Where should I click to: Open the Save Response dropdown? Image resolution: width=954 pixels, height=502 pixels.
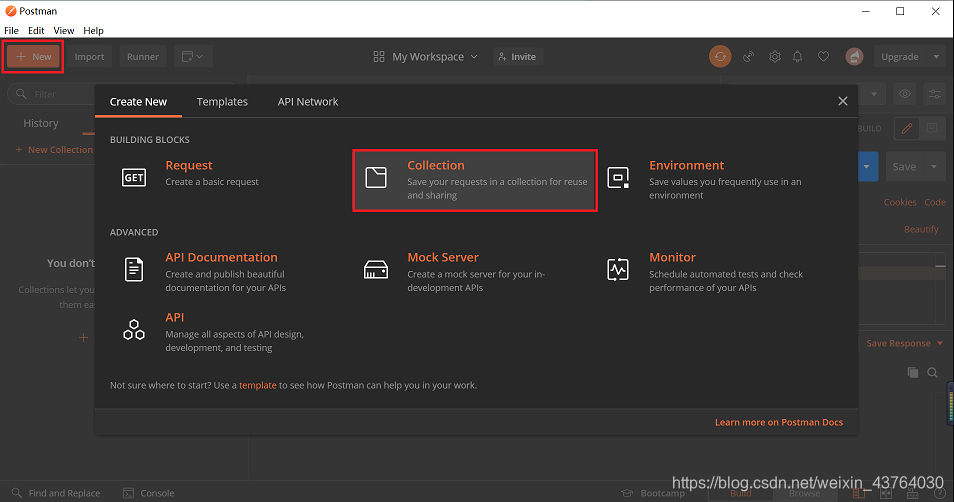click(x=905, y=343)
